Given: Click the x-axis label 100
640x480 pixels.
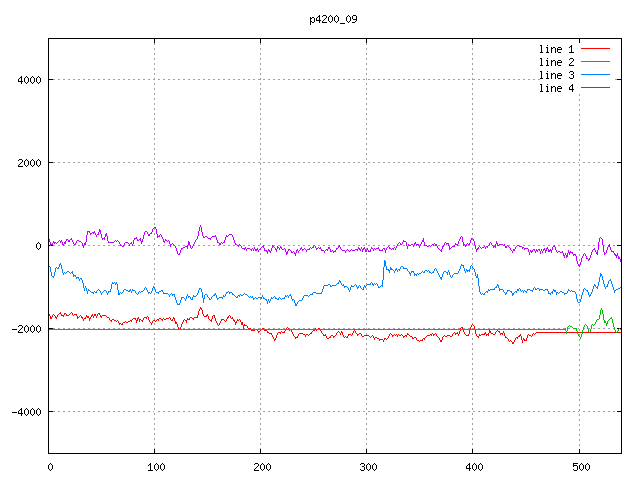Looking at the screenshot, I should (x=156, y=467).
